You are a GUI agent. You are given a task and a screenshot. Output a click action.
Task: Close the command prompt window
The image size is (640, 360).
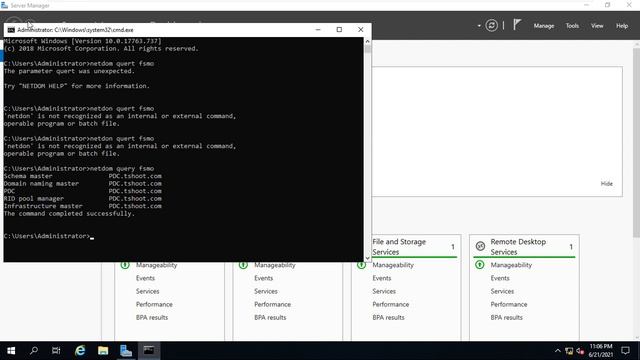360,29
